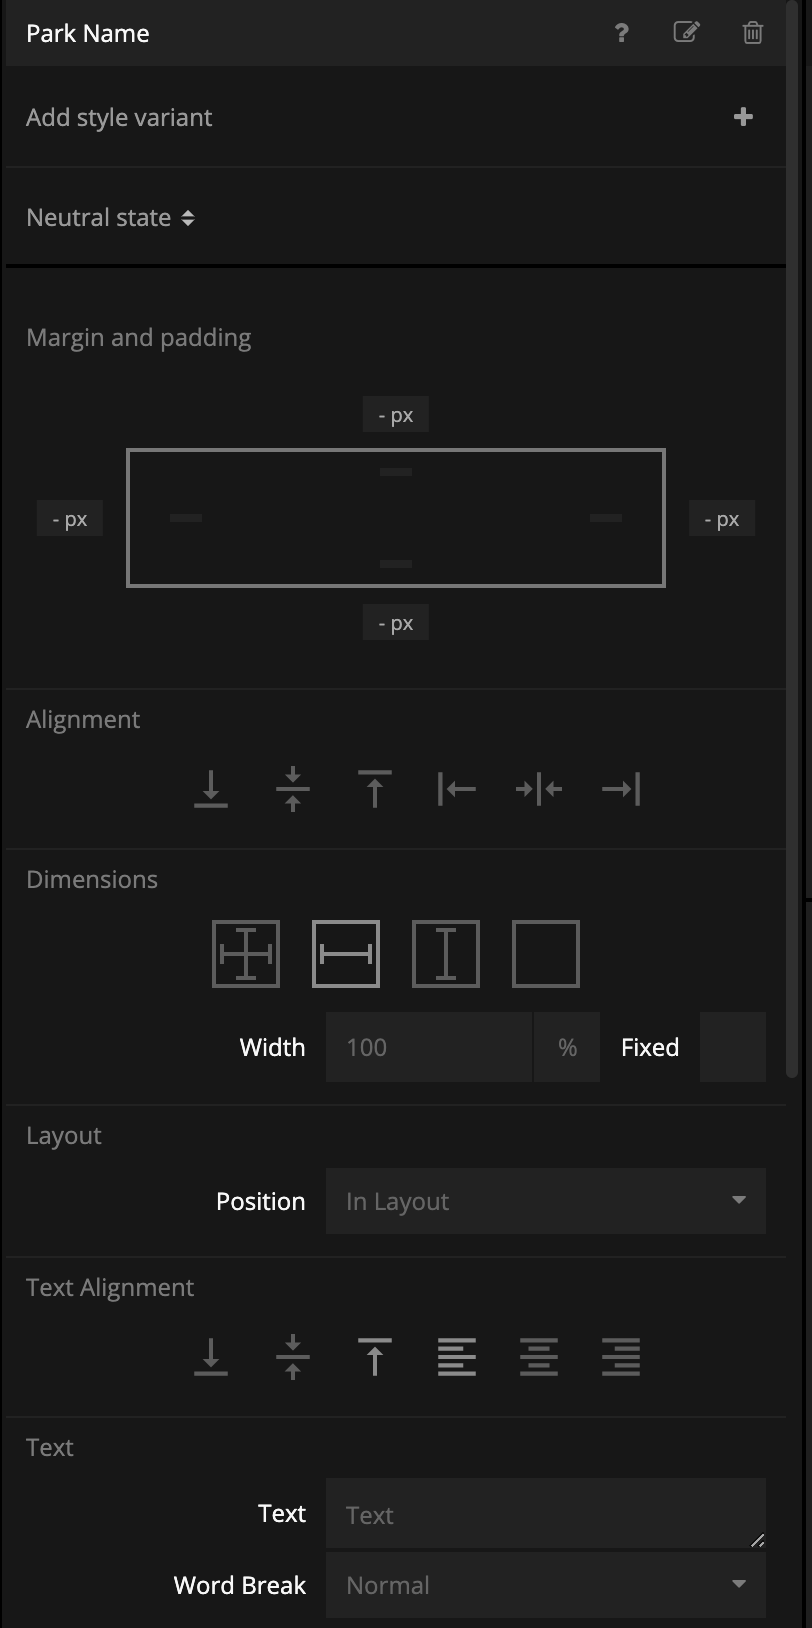Add a style variant with plus icon

pyautogui.click(x=743, y=117)
